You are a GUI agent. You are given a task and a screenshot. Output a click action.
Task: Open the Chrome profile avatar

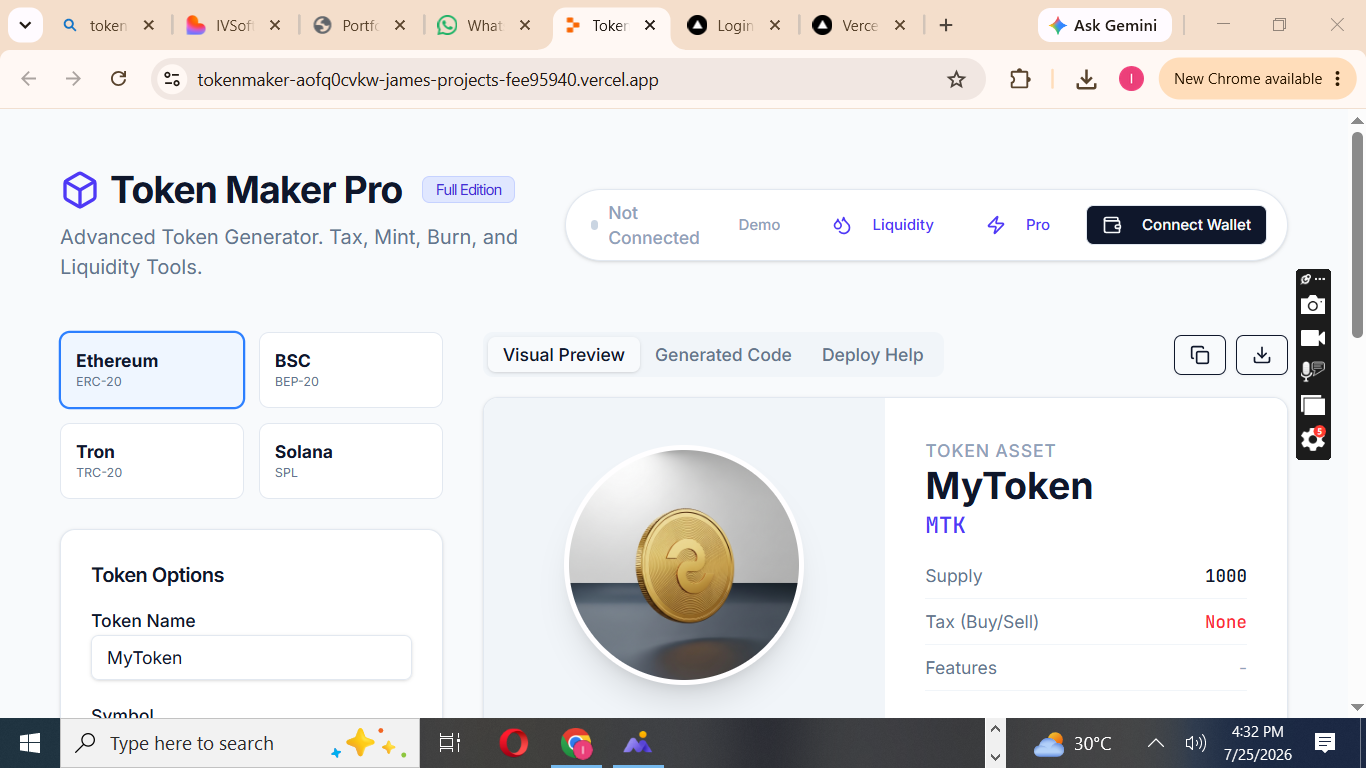click(1131, 79)
